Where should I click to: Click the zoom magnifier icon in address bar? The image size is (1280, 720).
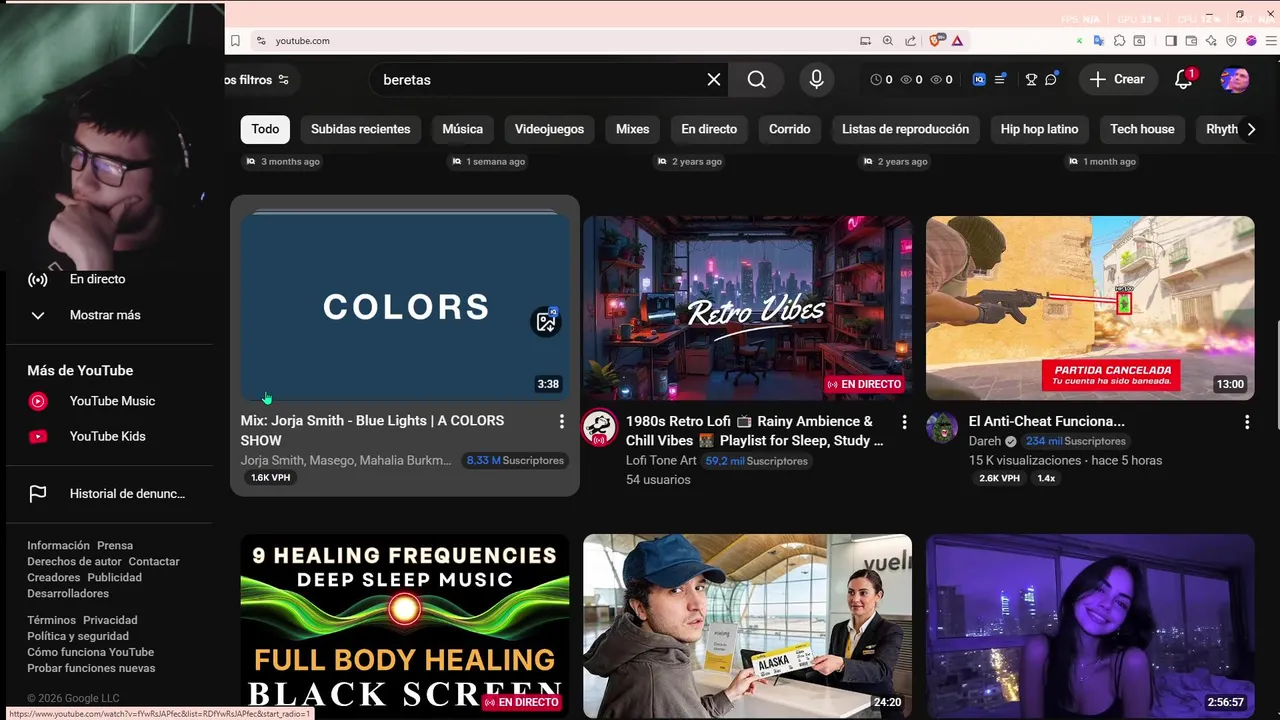(x=888, y=41)
